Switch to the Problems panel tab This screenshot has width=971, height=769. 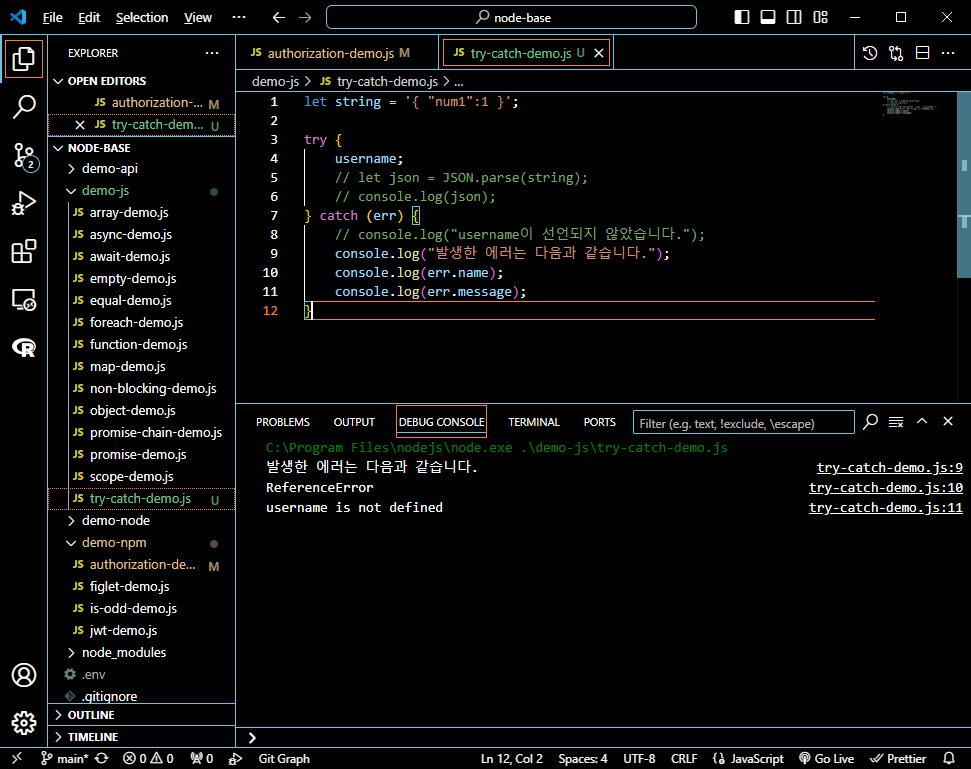click(283, 422)
